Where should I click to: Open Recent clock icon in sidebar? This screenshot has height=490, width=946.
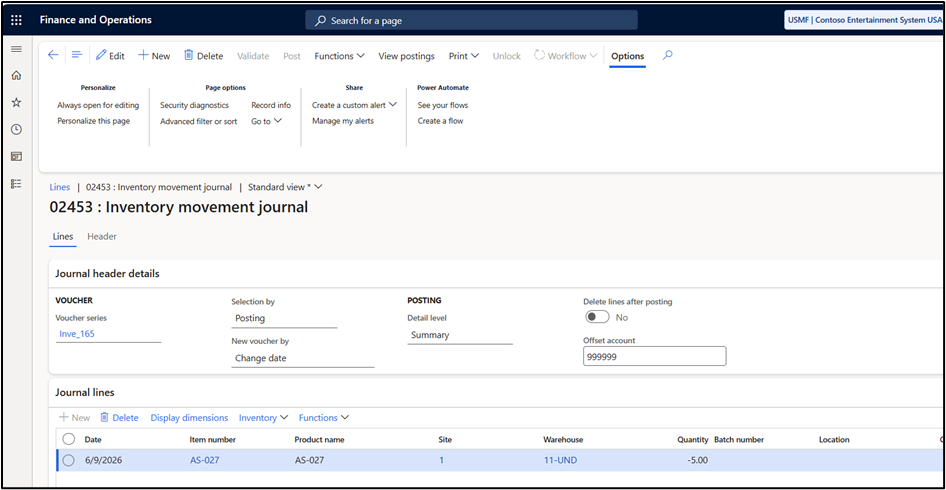(x=16, y=129)
